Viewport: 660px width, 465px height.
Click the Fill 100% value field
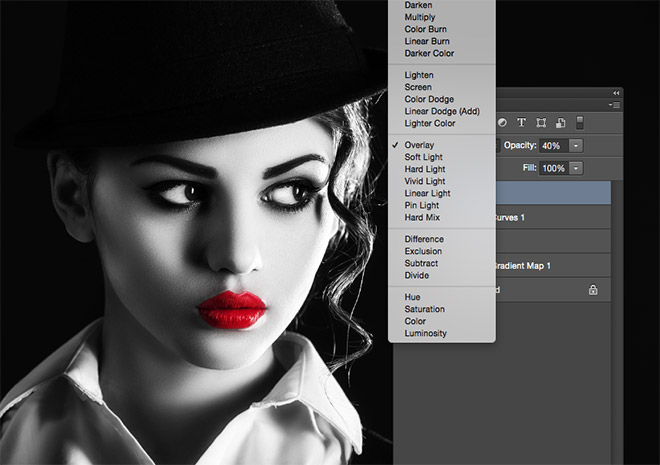click(x=554, y=168)
